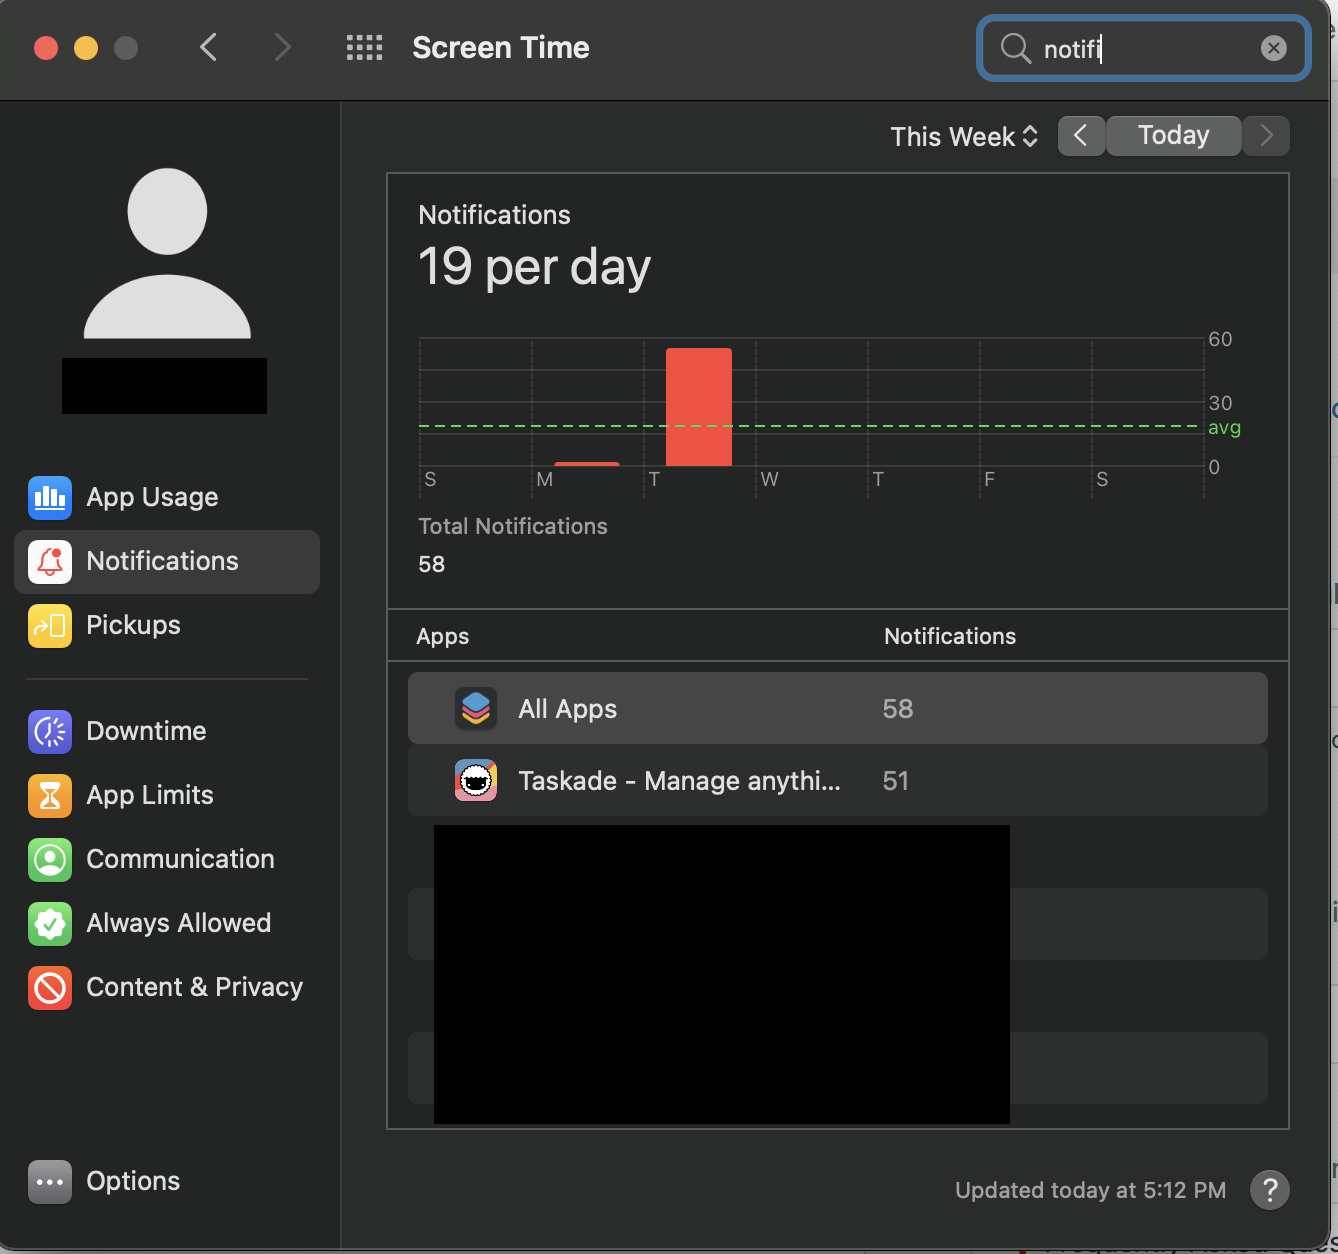Expand the This Week period dropdown

click(x=964, y=136)
